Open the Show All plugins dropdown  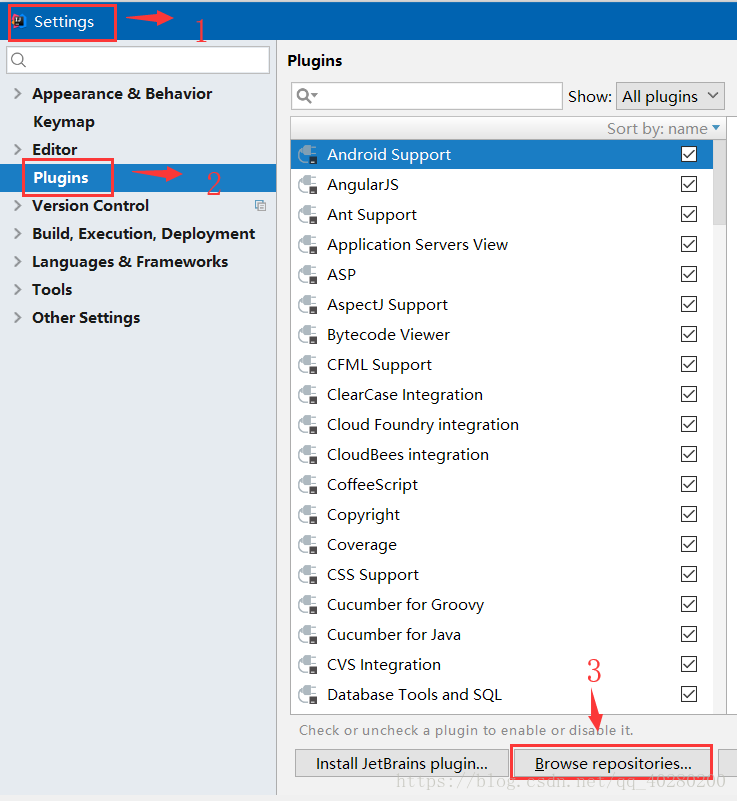click(670, 96)
